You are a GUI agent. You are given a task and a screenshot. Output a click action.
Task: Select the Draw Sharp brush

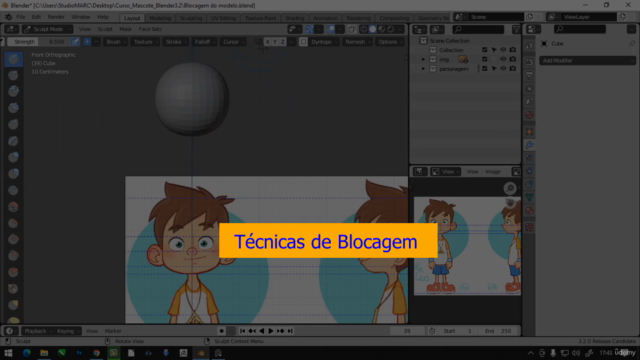click(x=13, y=75)
